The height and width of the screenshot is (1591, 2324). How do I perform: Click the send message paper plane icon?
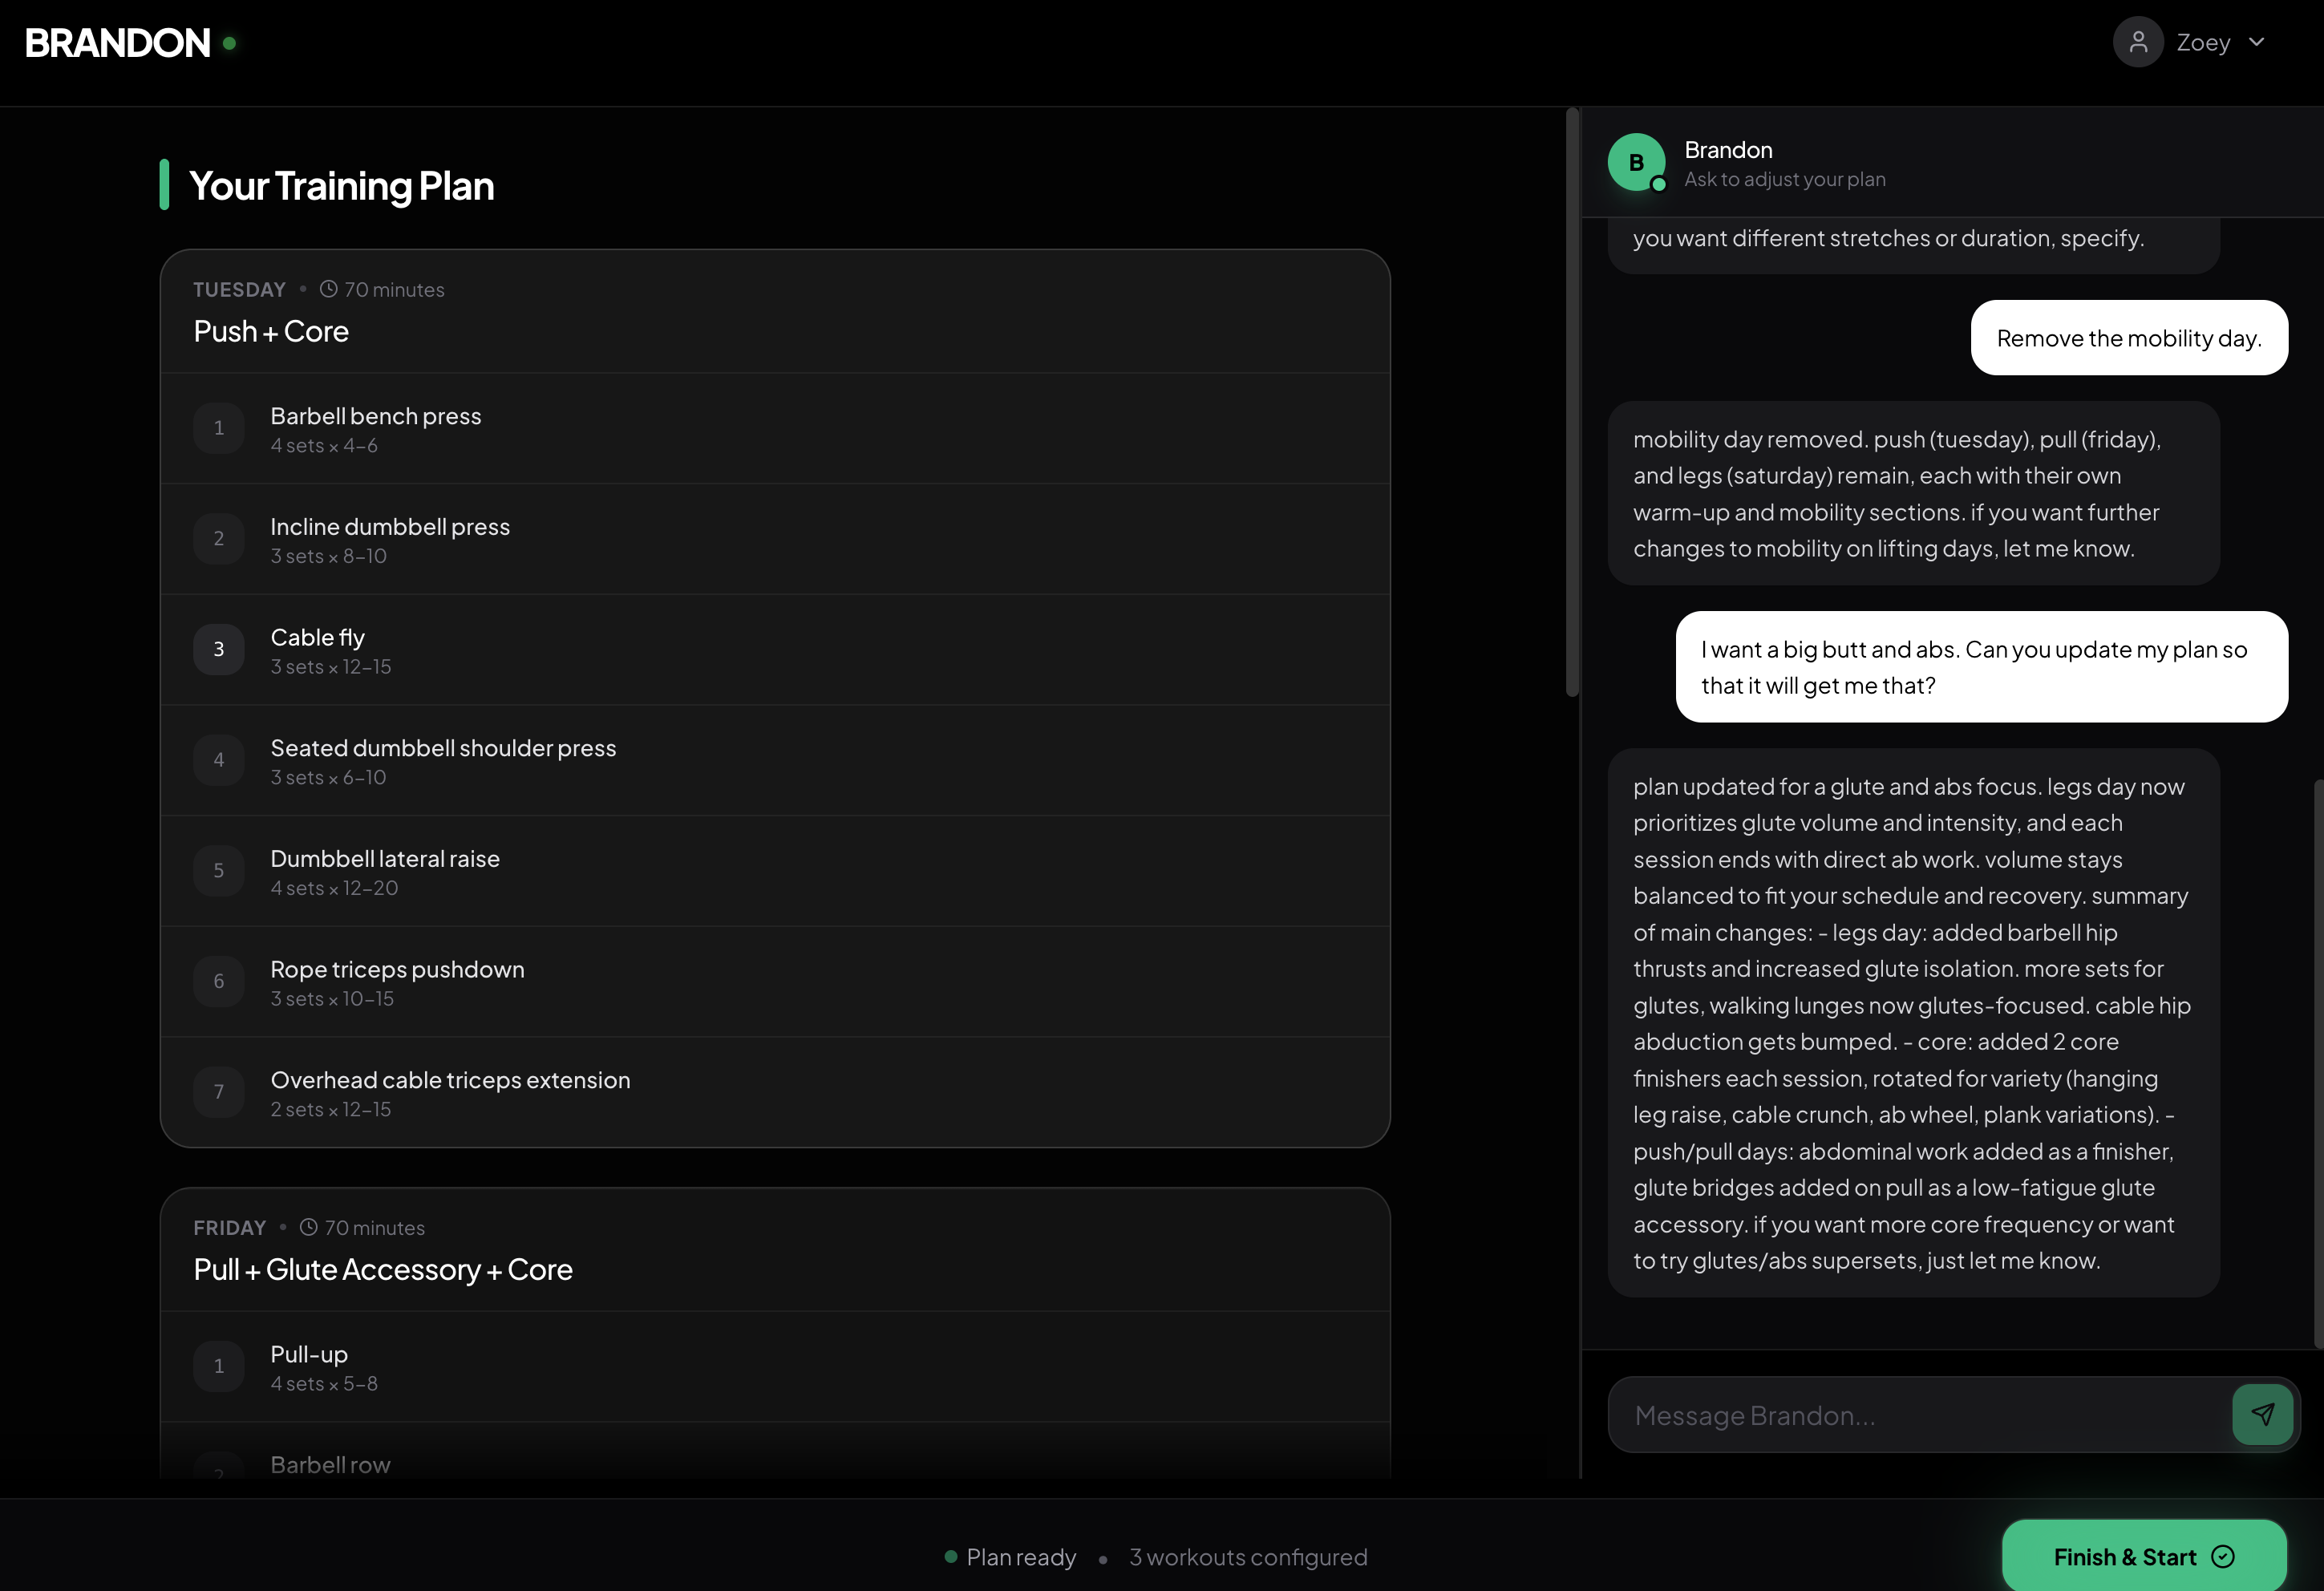click(2263, 1414)
